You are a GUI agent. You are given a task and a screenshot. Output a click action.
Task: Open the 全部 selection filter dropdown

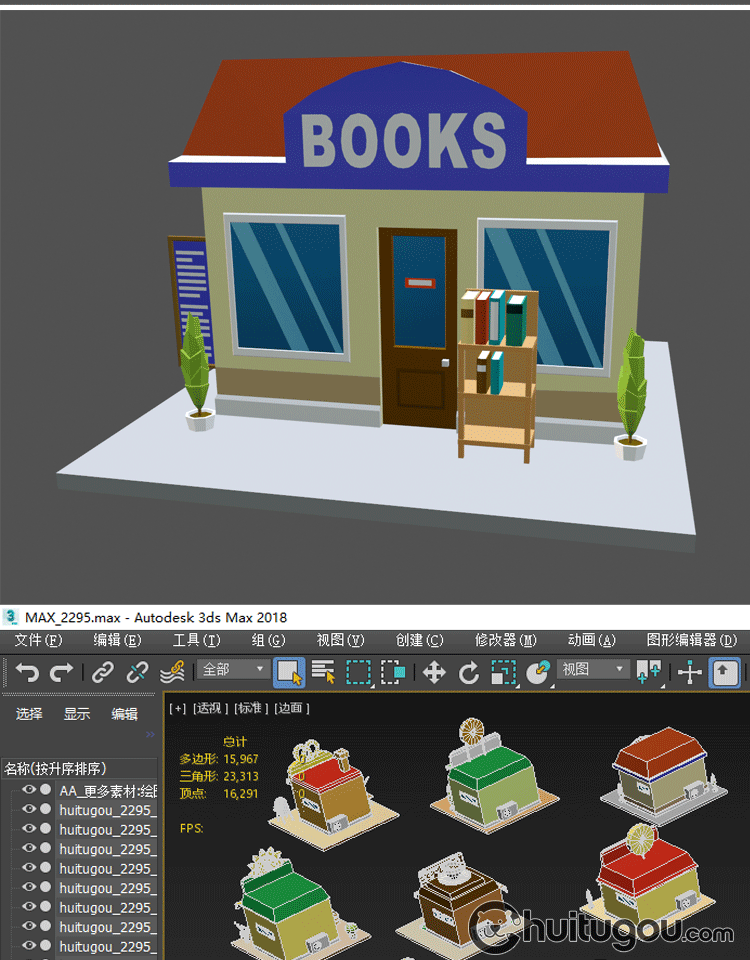tap(235, 670)
